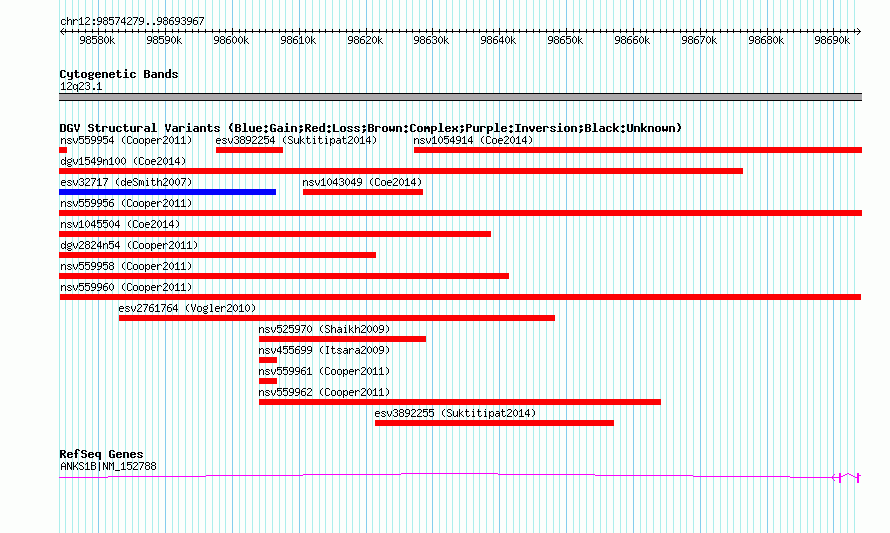Click the 98580k ruler tick label
Image resolution: width=890 pixels, height=533 pixels.
click(97, 40)
